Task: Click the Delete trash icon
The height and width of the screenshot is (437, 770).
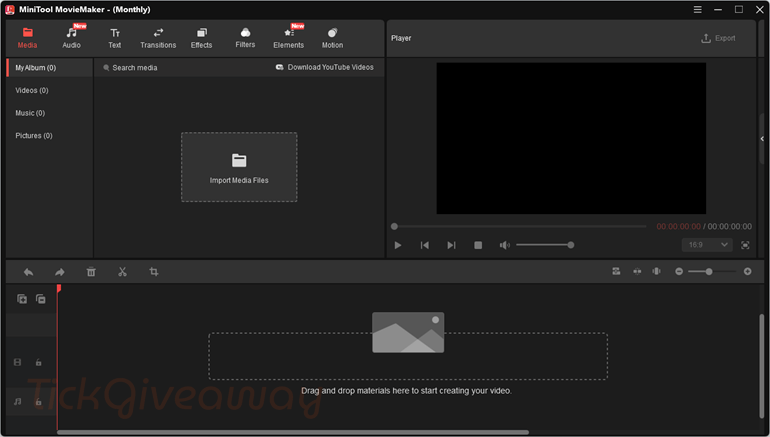Action: [x=91, y=272]
